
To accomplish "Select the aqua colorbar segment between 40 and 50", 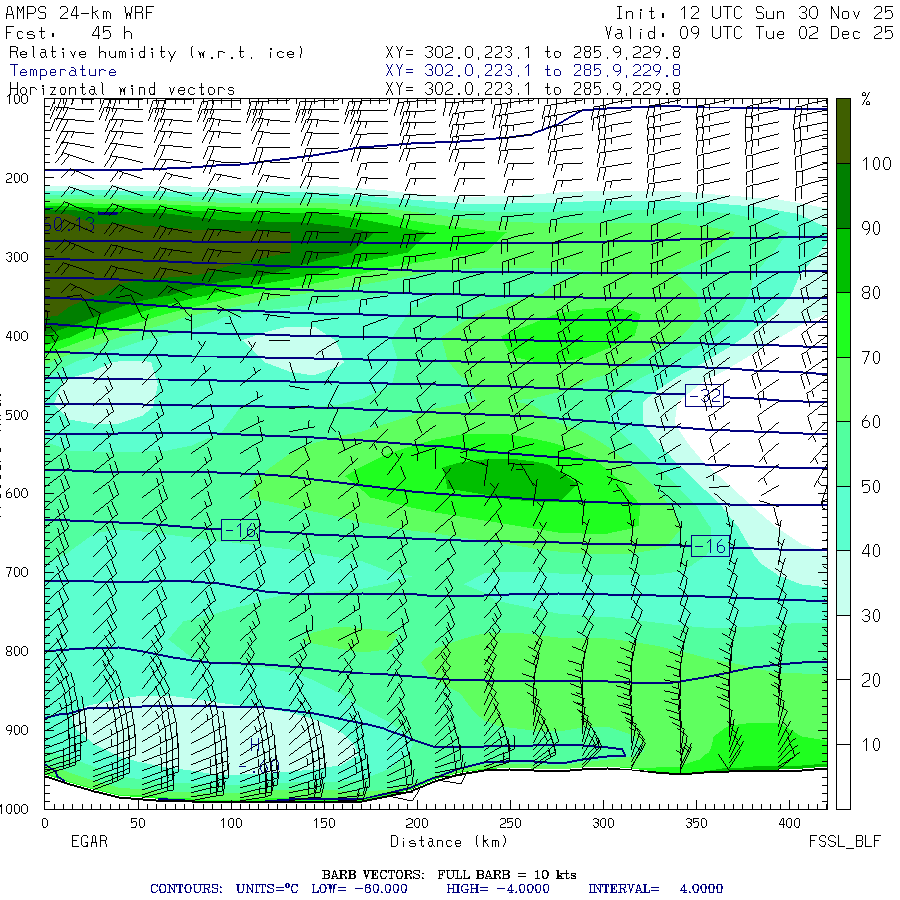I will [843, 518].
